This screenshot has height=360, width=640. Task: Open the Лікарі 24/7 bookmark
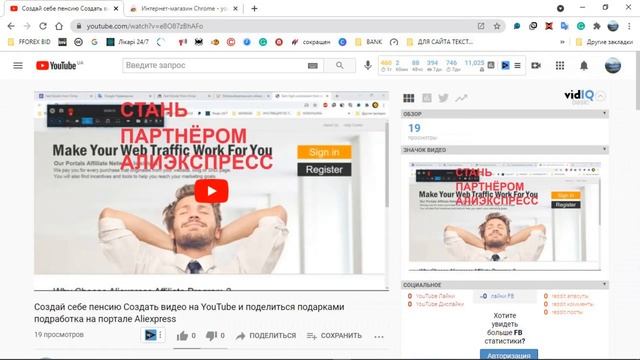pyautogui.click(x=127, y=42)
